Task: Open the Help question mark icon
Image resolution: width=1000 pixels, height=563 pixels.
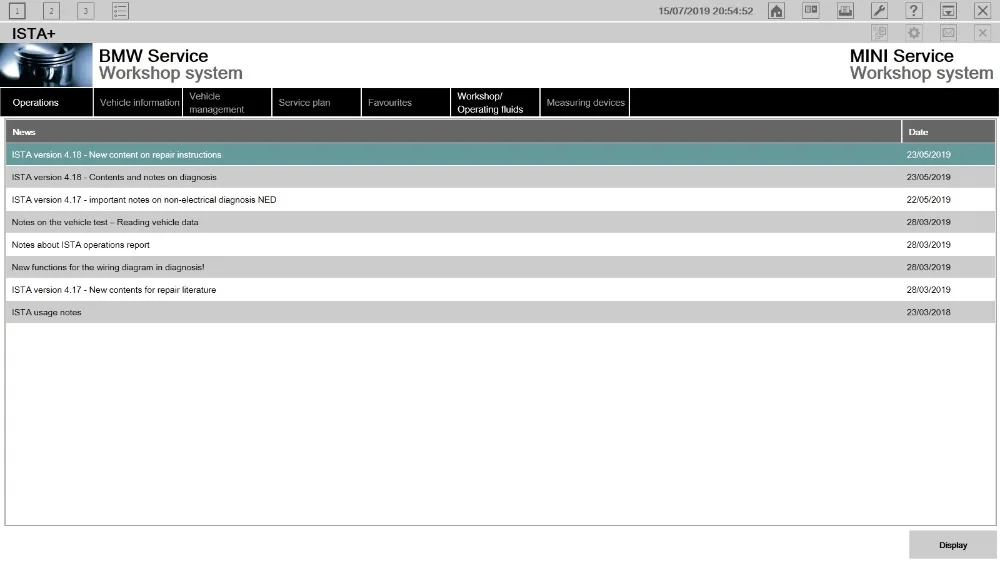Action: click(914, 11)
